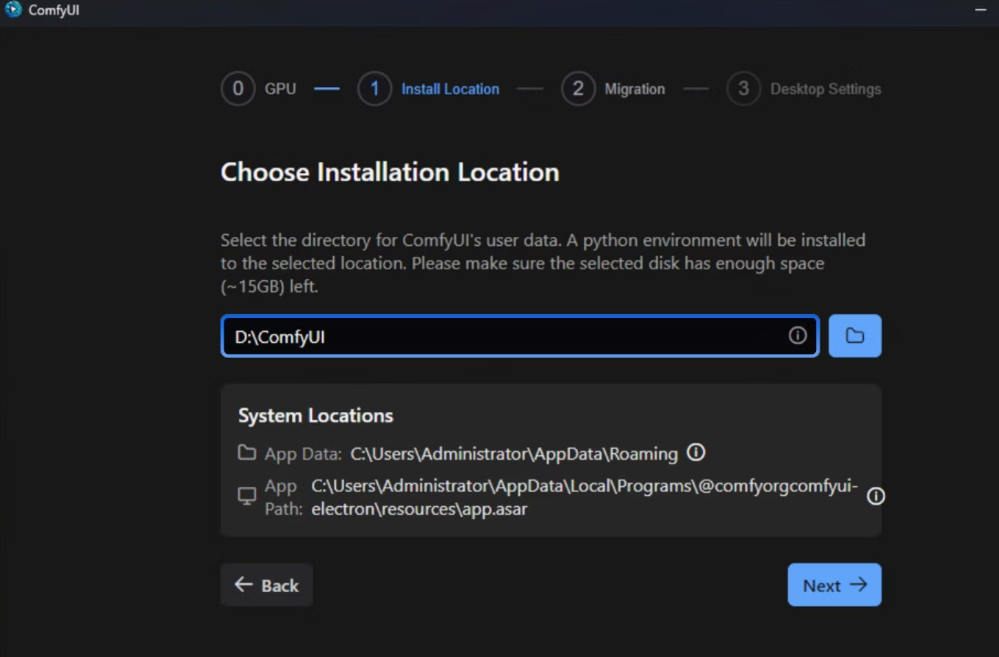The height and width of the screenshot is (657, 999).
Task: Click the Back button
Action: pyautogui.click(x=266, y=584)
